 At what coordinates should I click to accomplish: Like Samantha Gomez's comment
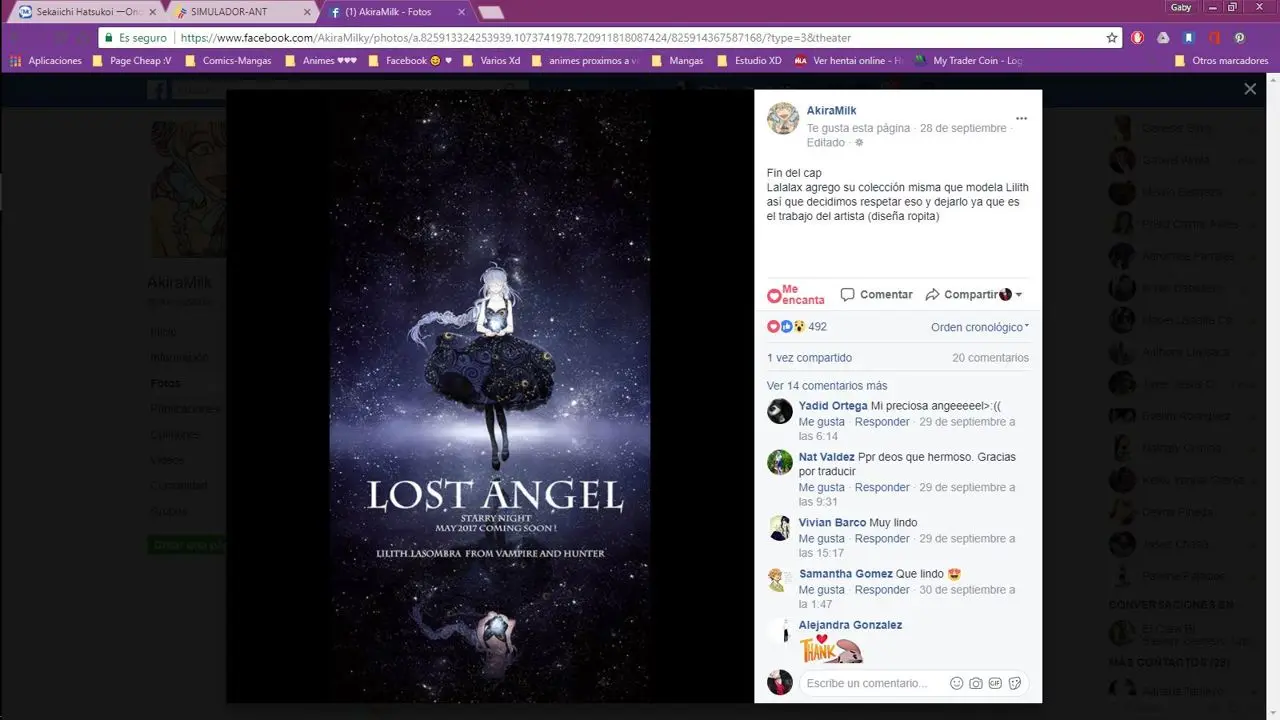pos(821,590)
